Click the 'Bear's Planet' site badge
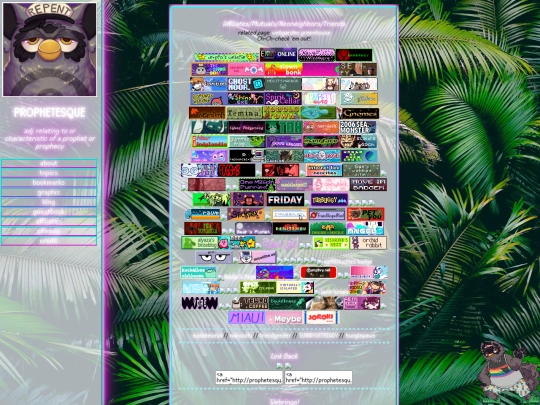 point(253,228)
